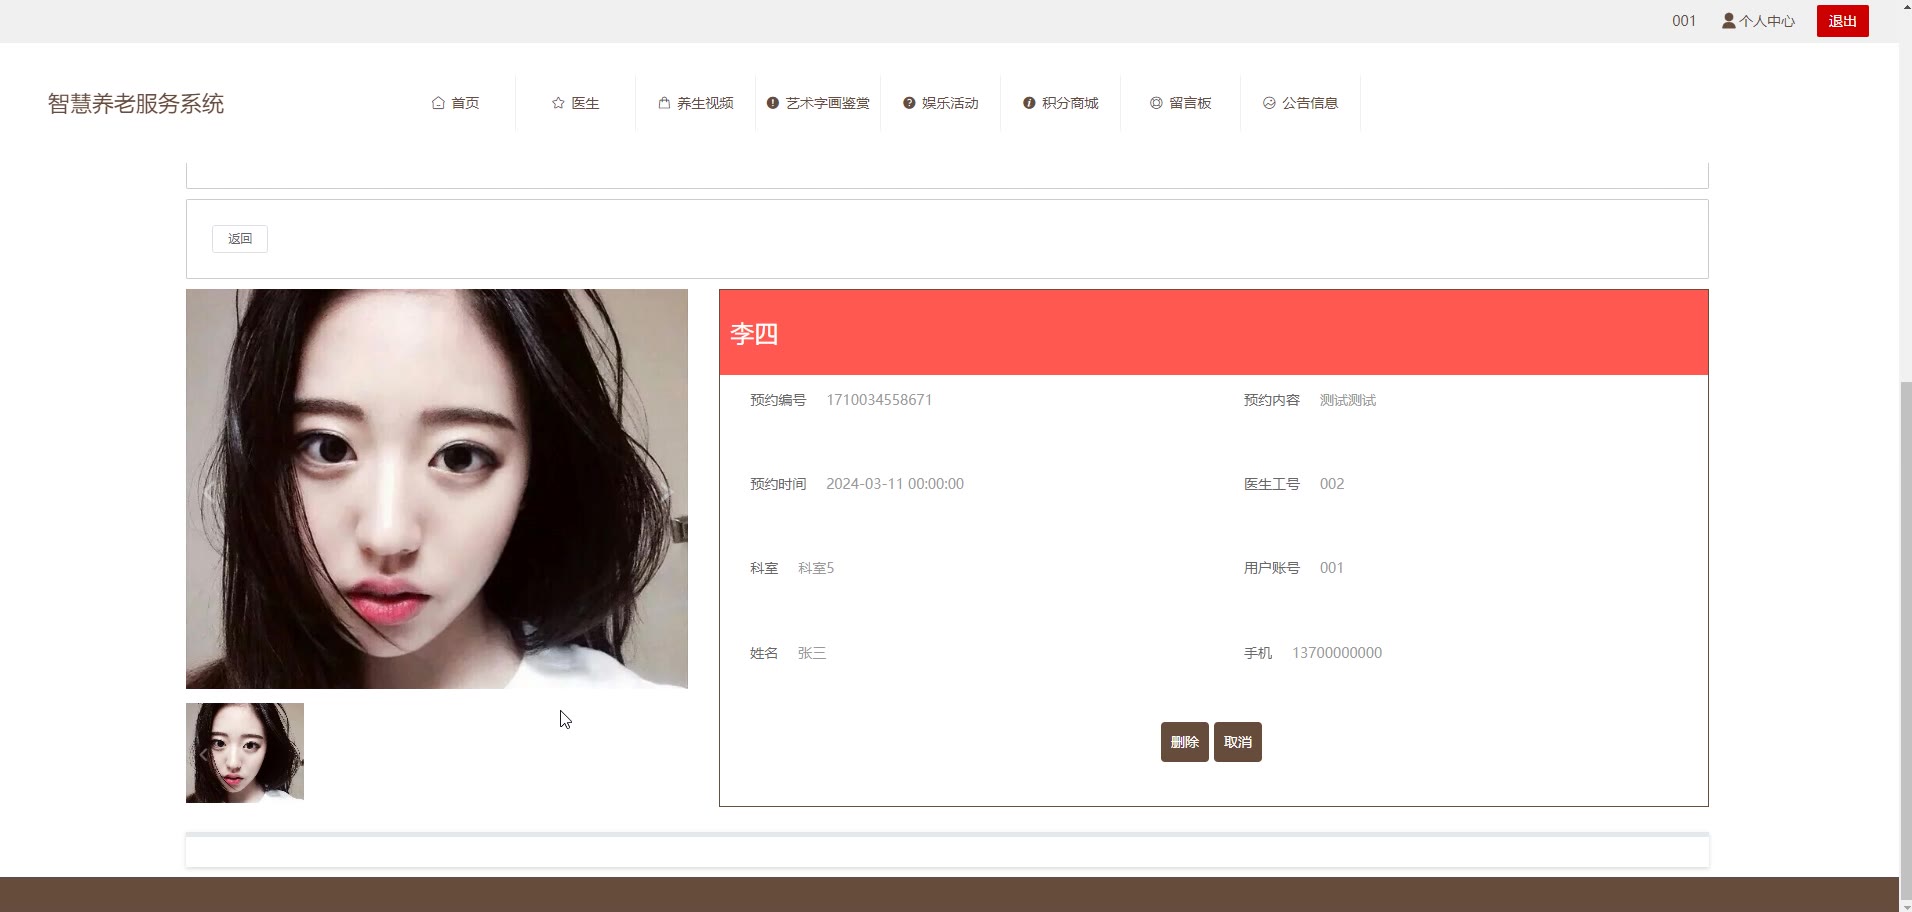This screenshot has height=912, width=1912.
Task: Open 个人中心 link
Action: pyautogui.click(x=1758, y=21)
